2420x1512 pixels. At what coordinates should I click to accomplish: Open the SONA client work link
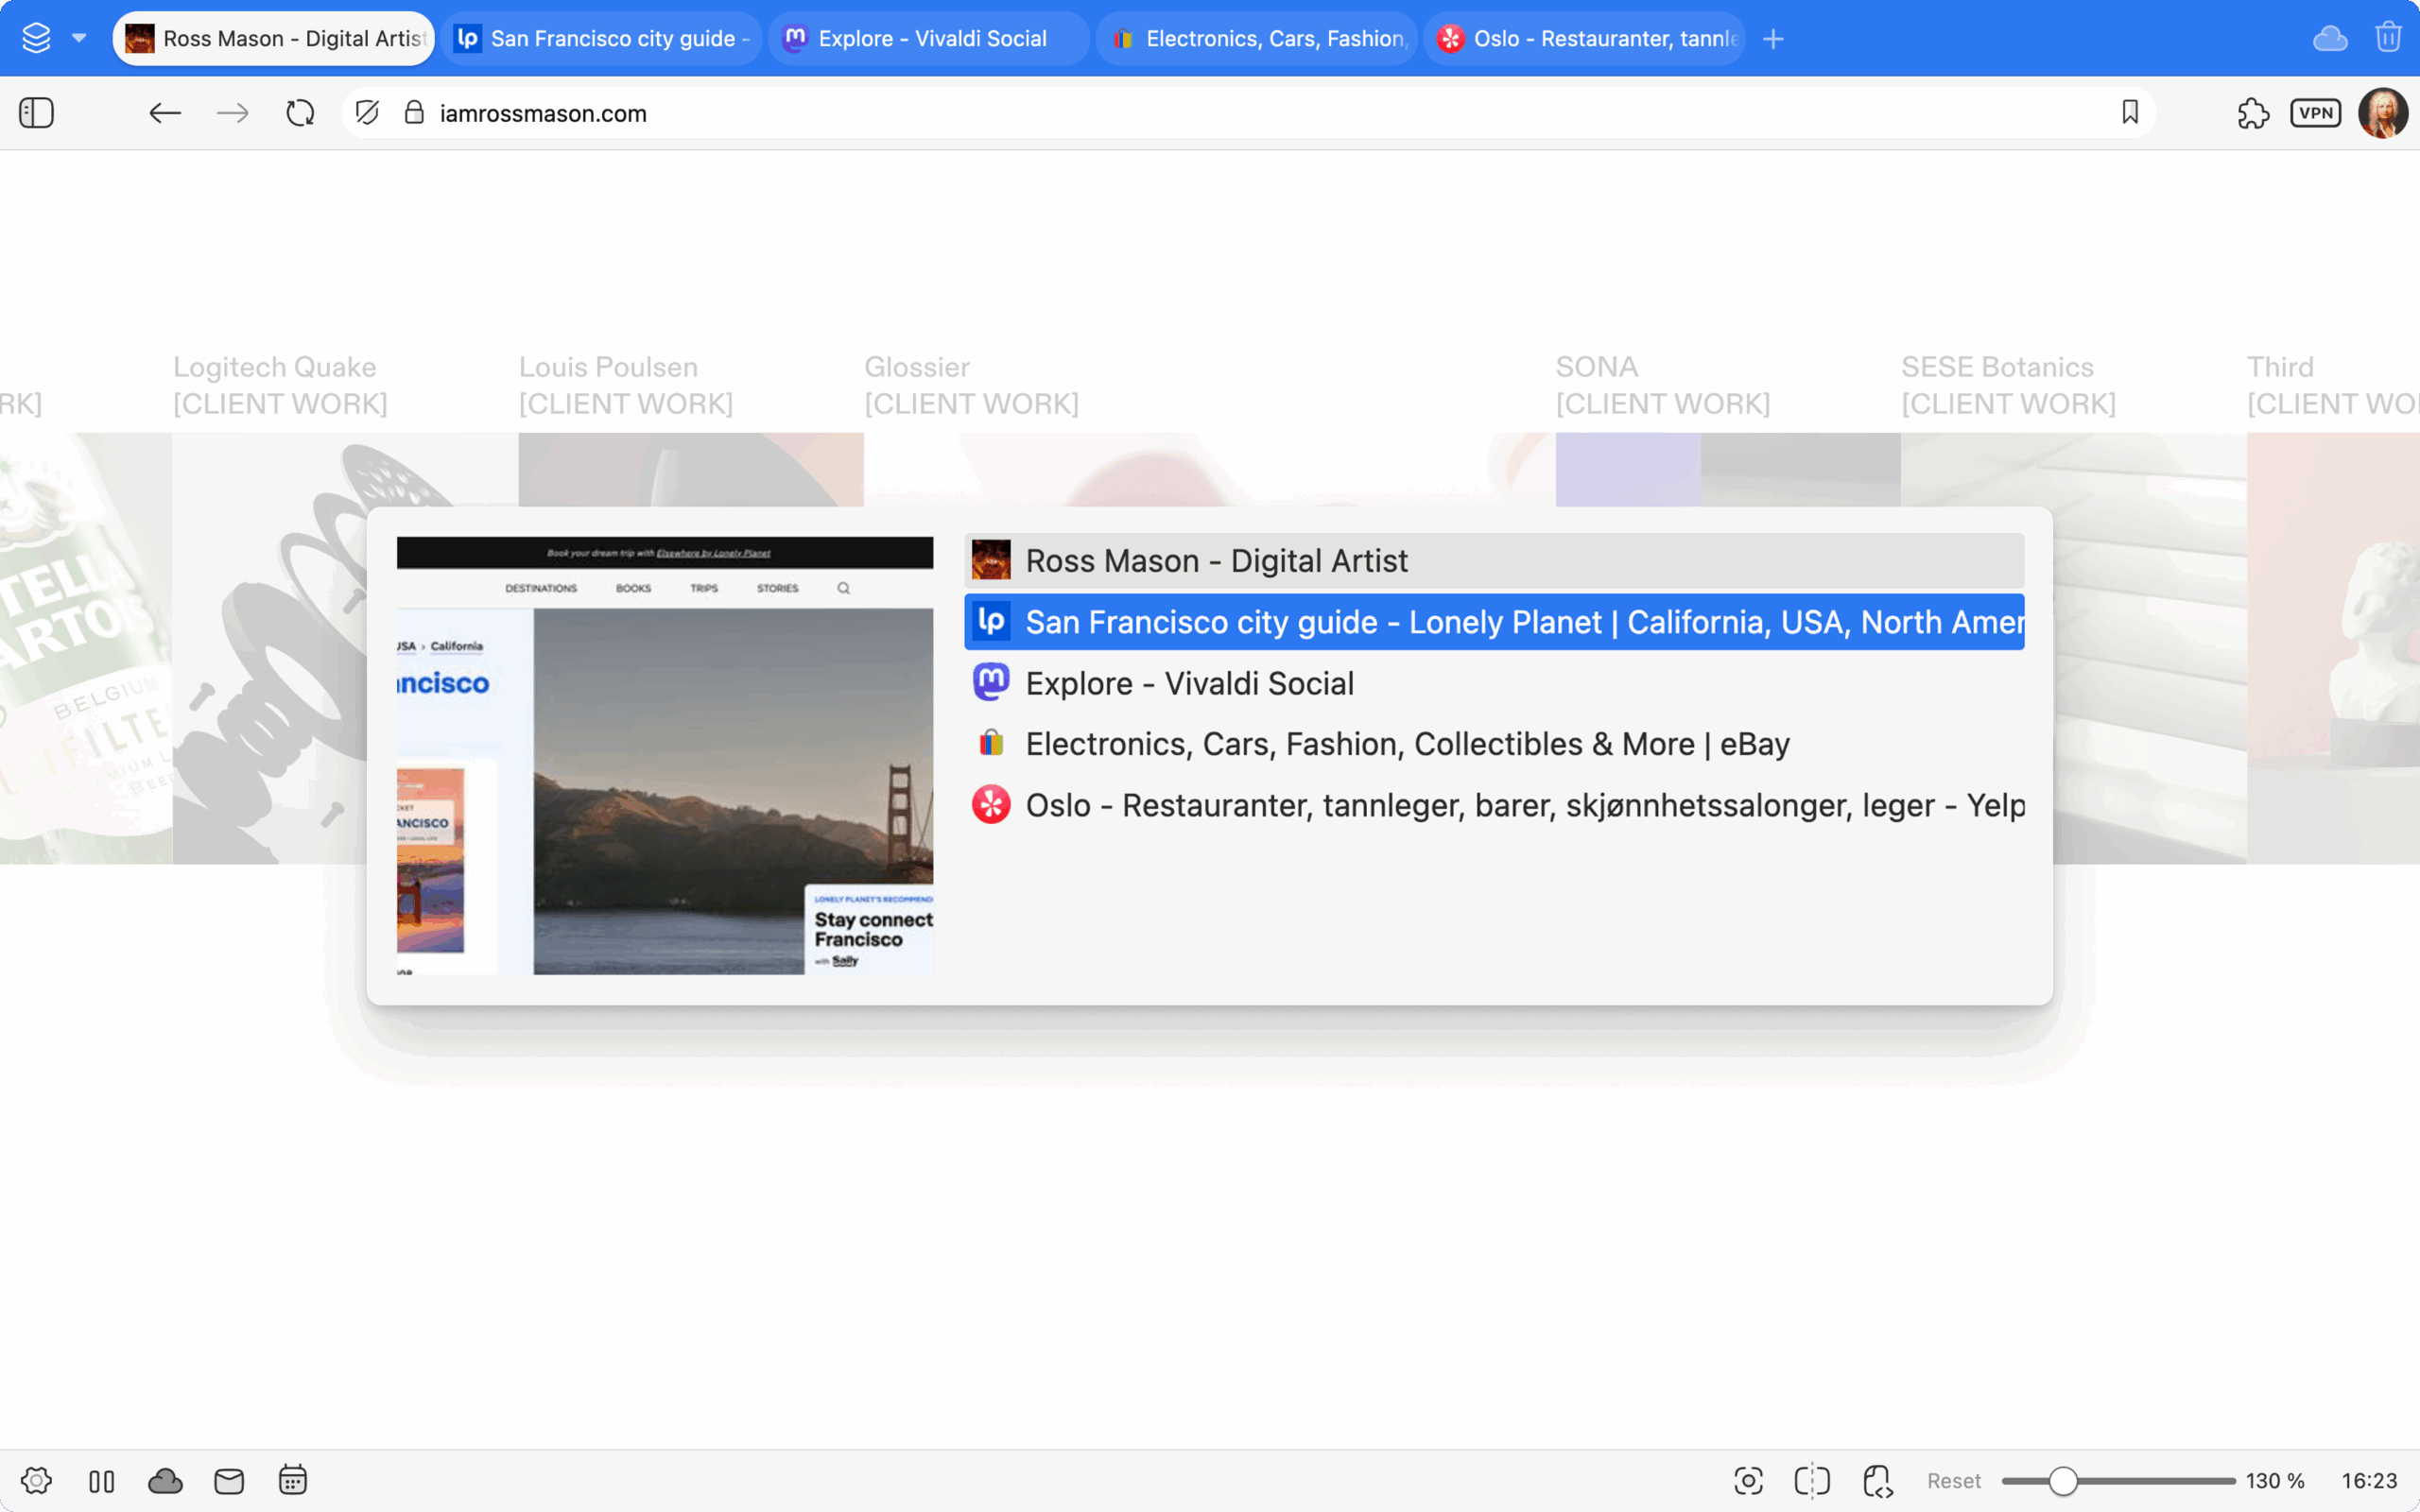pyautogui.click(x=1662, y=385)
